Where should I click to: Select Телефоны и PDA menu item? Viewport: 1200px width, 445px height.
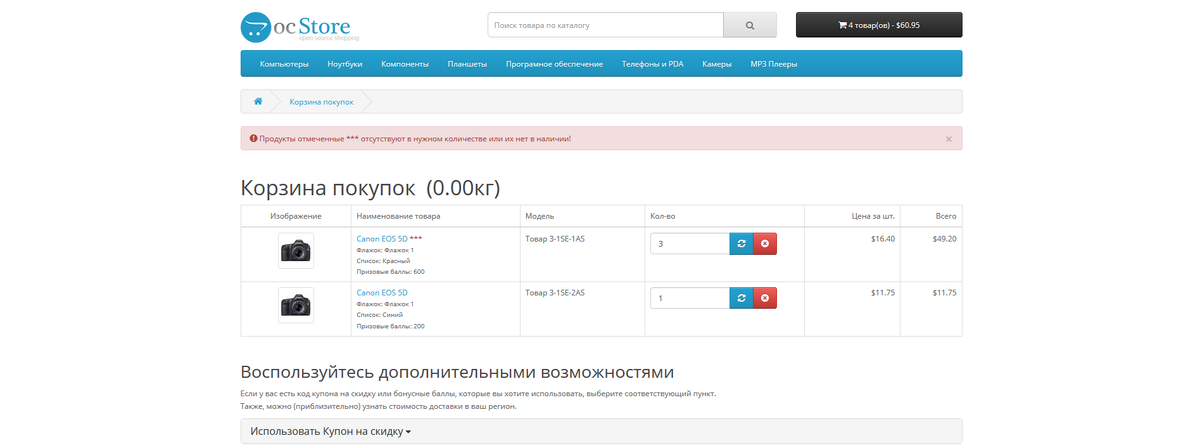pyautogui.click(x=652, y=64)
